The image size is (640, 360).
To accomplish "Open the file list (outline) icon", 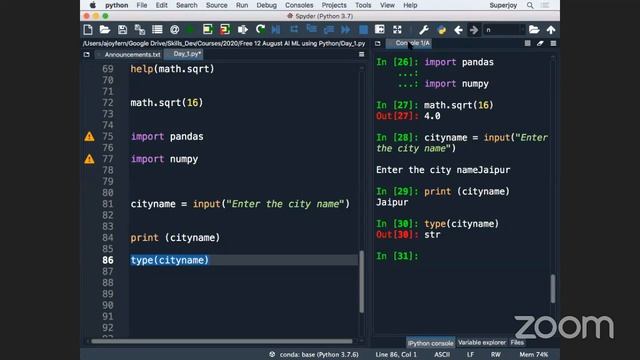I will tap(157, 30).
